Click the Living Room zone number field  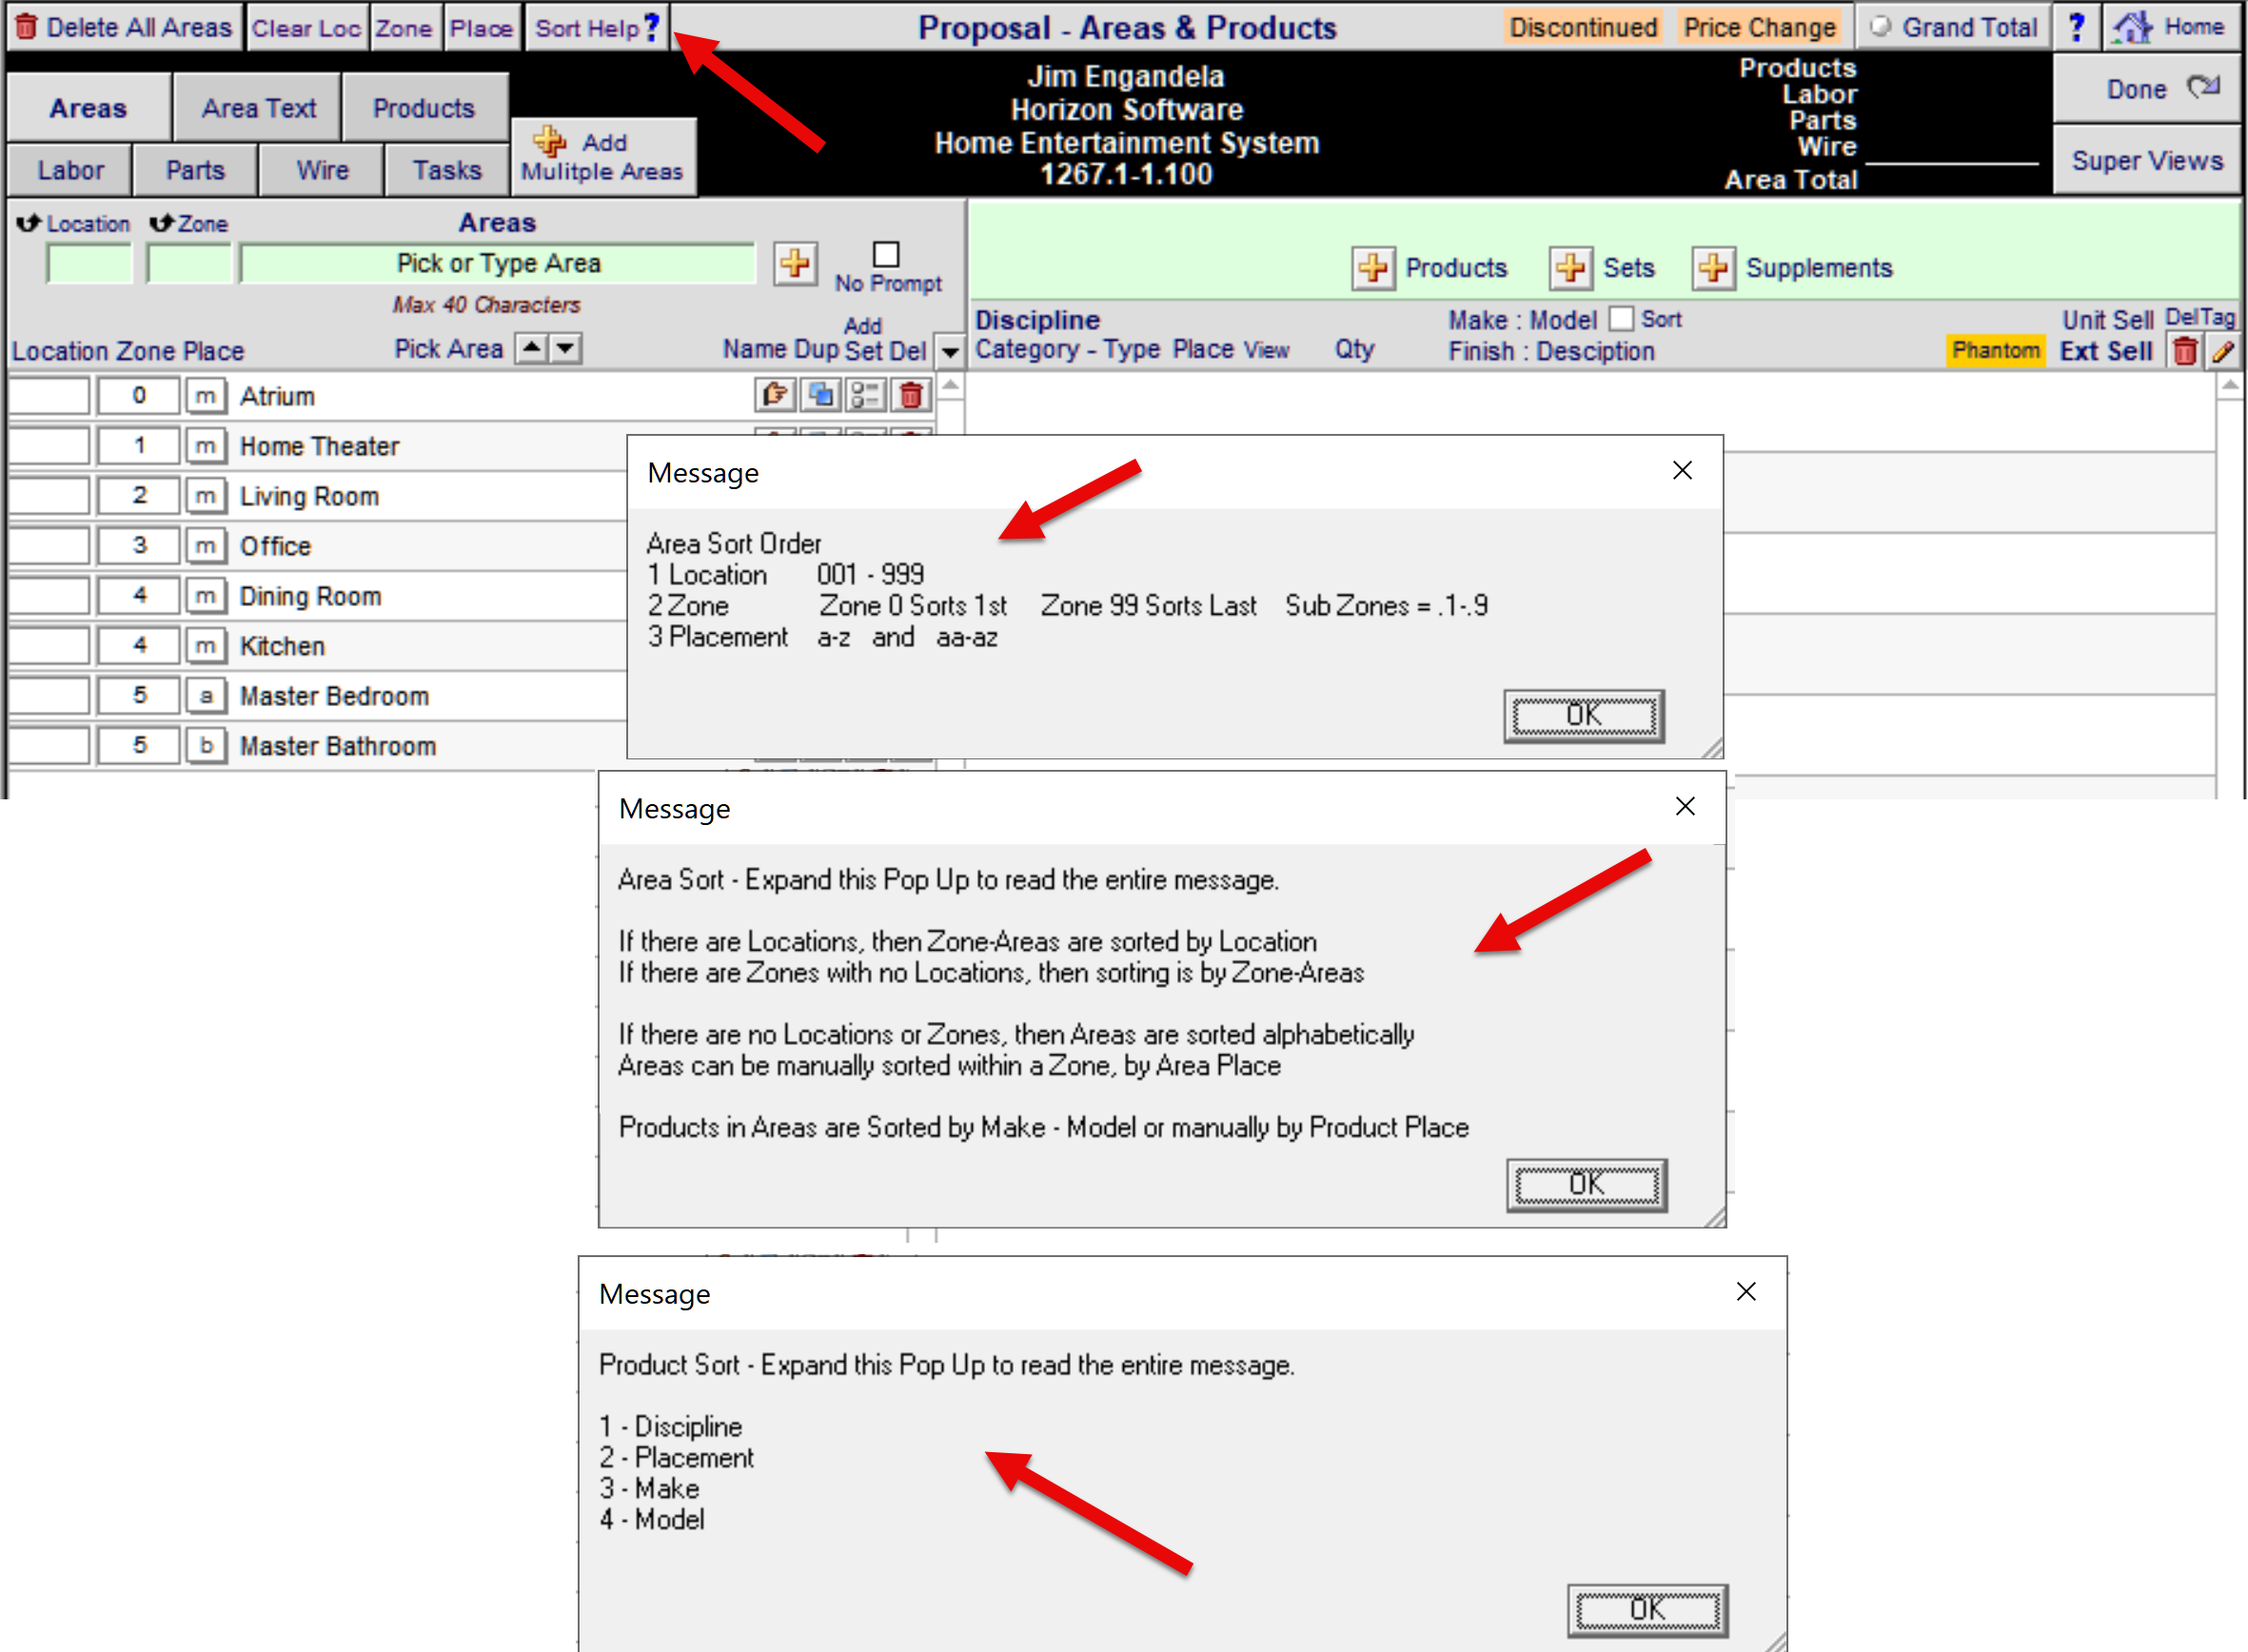tap(139, 495)
